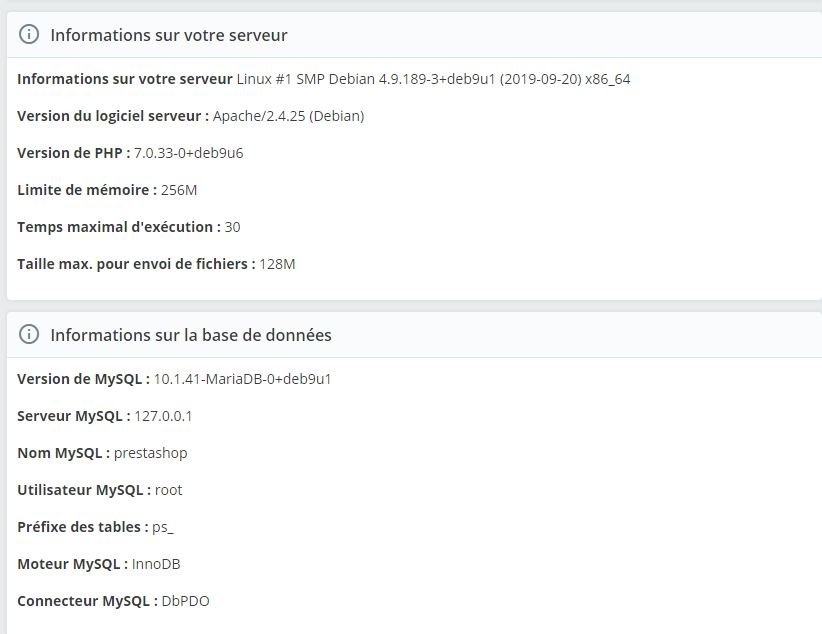Click info icon beside database information heading
This screenshot has height=634, width=822.
[x=29, y=334]
